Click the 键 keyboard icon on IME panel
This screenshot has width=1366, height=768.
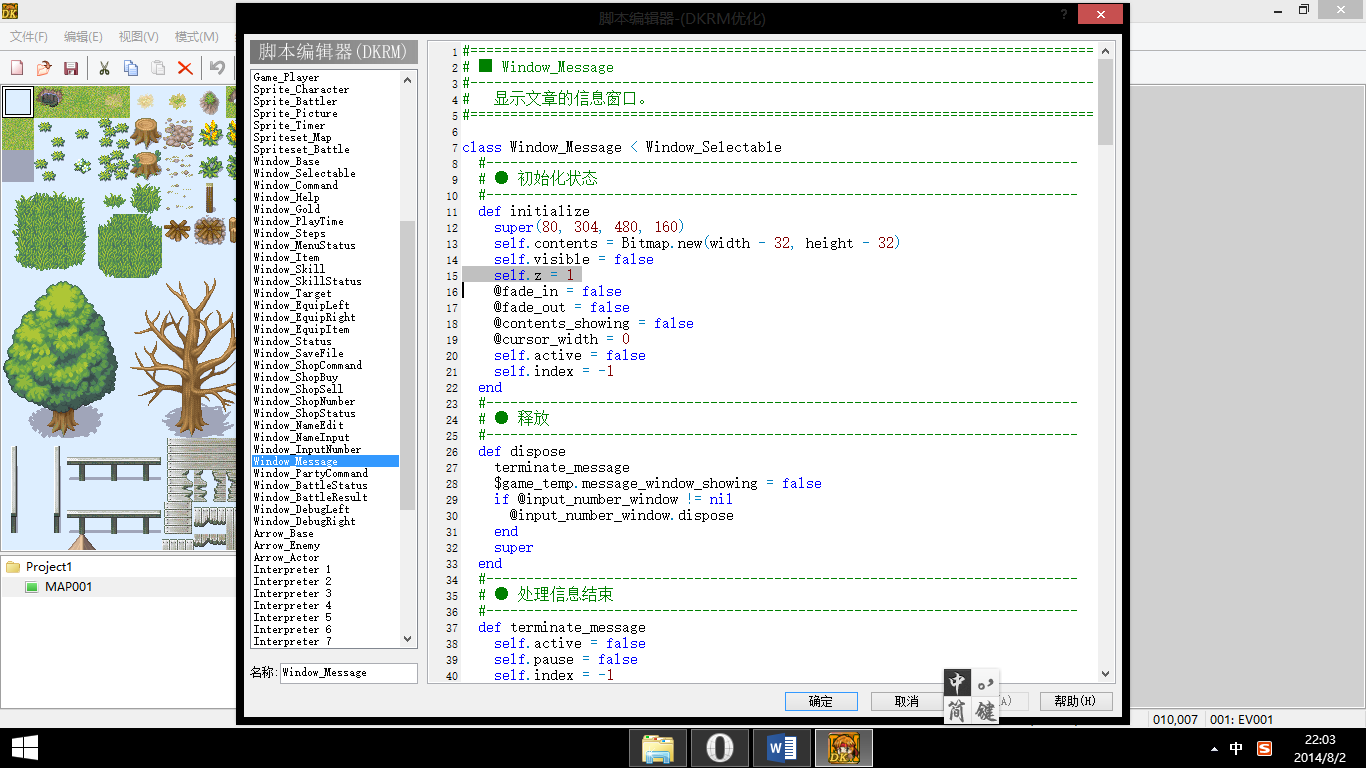point(985,710)
